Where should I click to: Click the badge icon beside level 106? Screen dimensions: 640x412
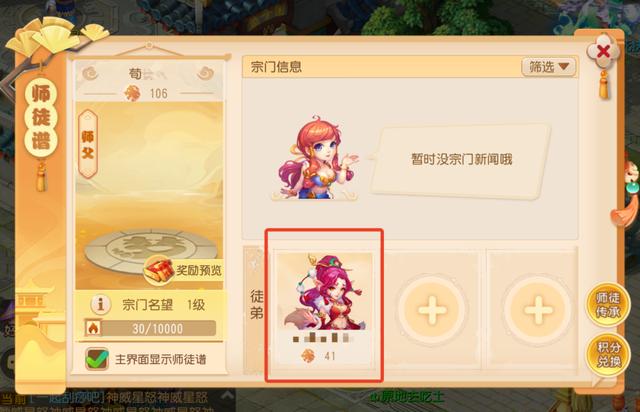click(x=132, y=94)
